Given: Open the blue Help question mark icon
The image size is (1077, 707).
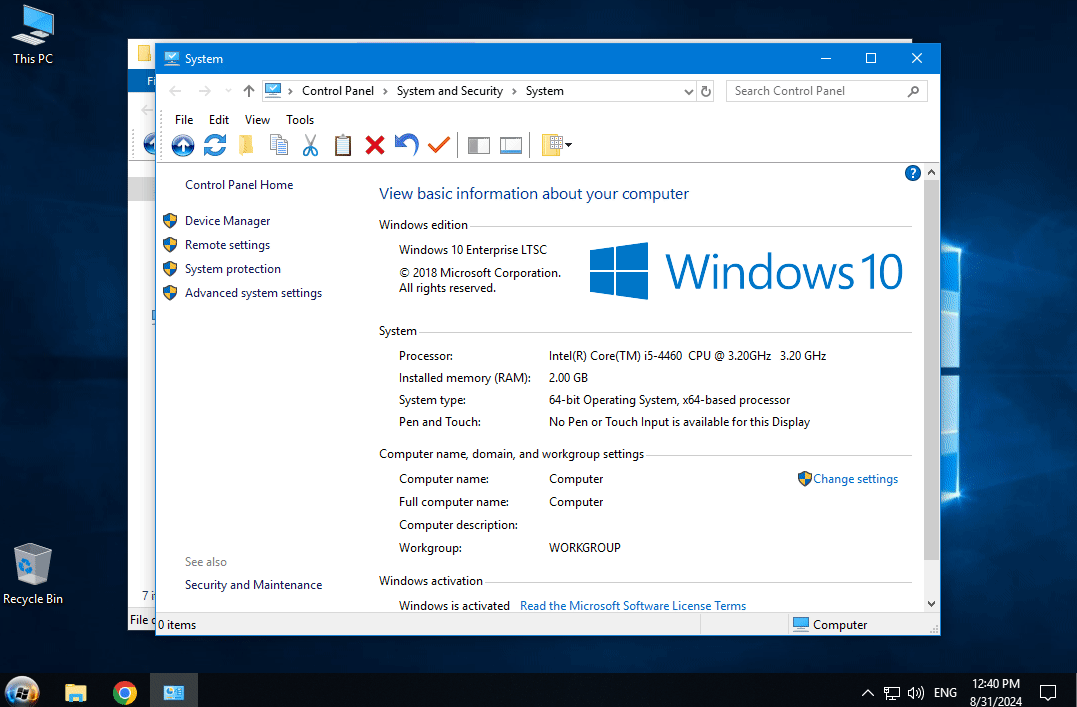Looking at the screenshot, I should pos(912,173).
